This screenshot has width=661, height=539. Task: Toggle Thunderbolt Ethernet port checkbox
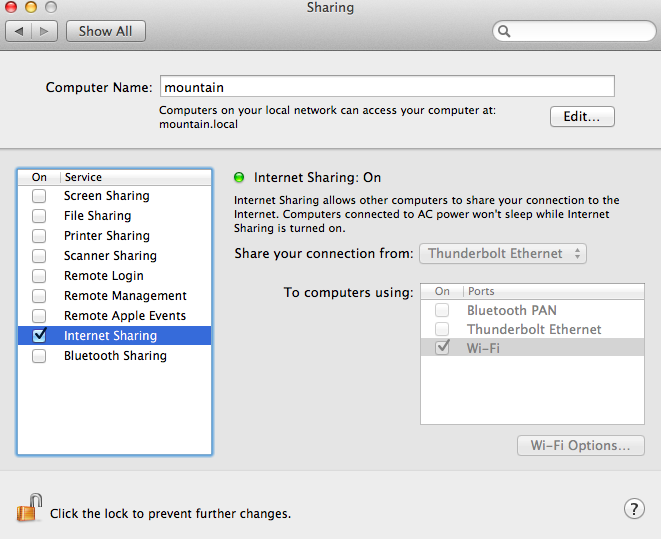[x=442, y=329]
